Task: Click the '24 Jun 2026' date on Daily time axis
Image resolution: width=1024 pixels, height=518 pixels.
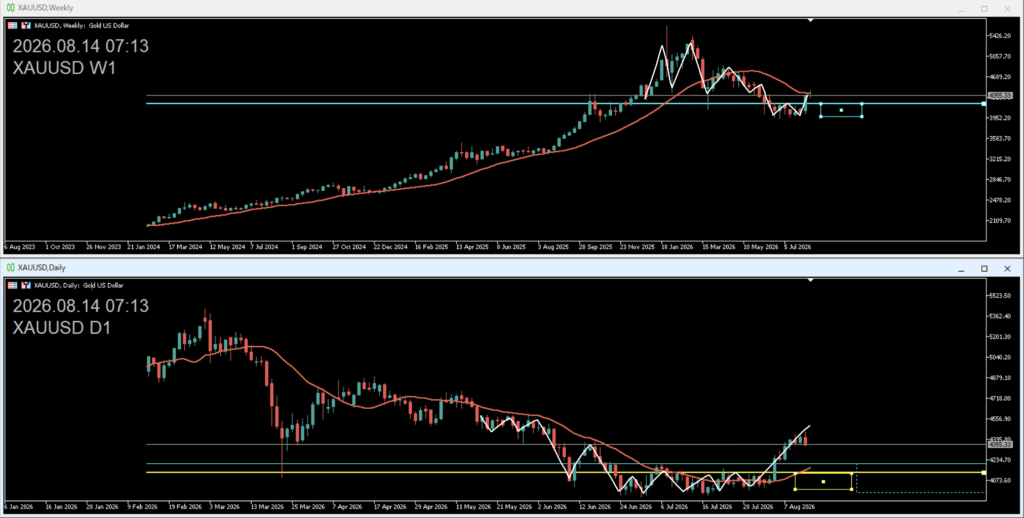Action: (636, 507)
